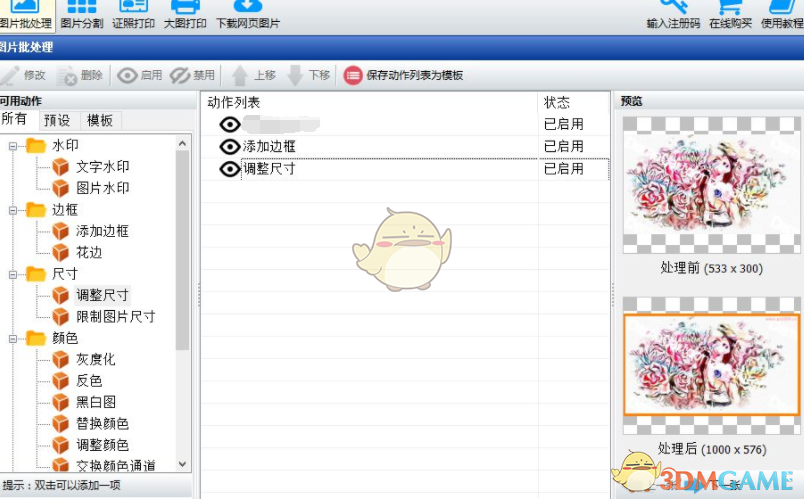The width and height of the screenshot is (804, 499).
Task: Click scrollbar down arrow in action tree
Action: [x=182, y=464]
